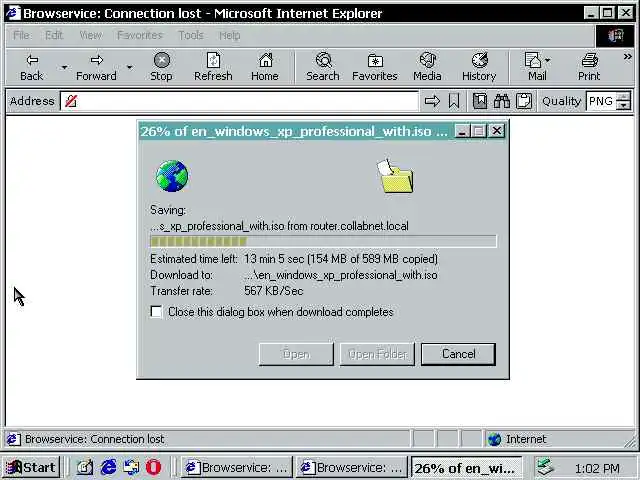Launch Opera from the quick launch
640x480 pixels.
153,467
